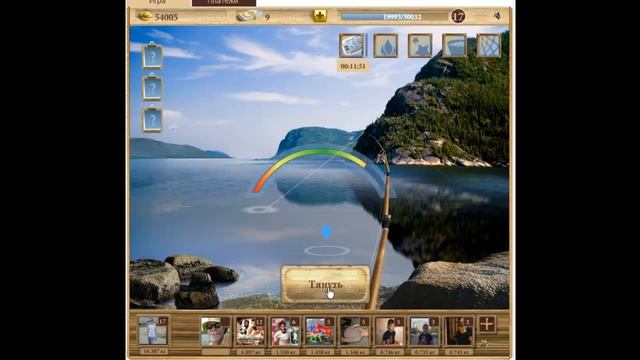Image resolution: width=640 pixels, height=360 pixels.
Task: Open the campfire icon
Action: (x=386, y=45)
